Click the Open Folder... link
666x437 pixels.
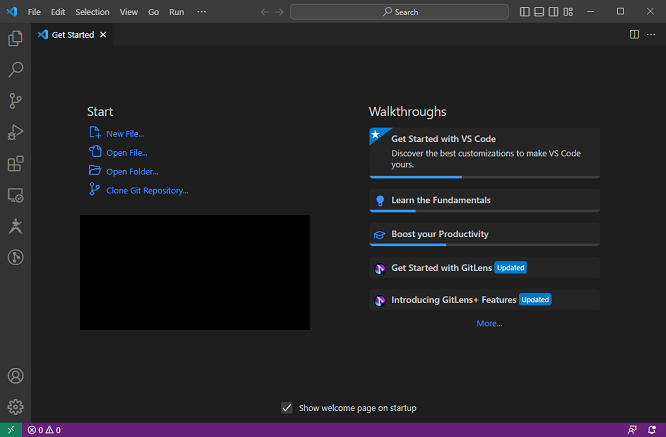[x=132, y=172]
